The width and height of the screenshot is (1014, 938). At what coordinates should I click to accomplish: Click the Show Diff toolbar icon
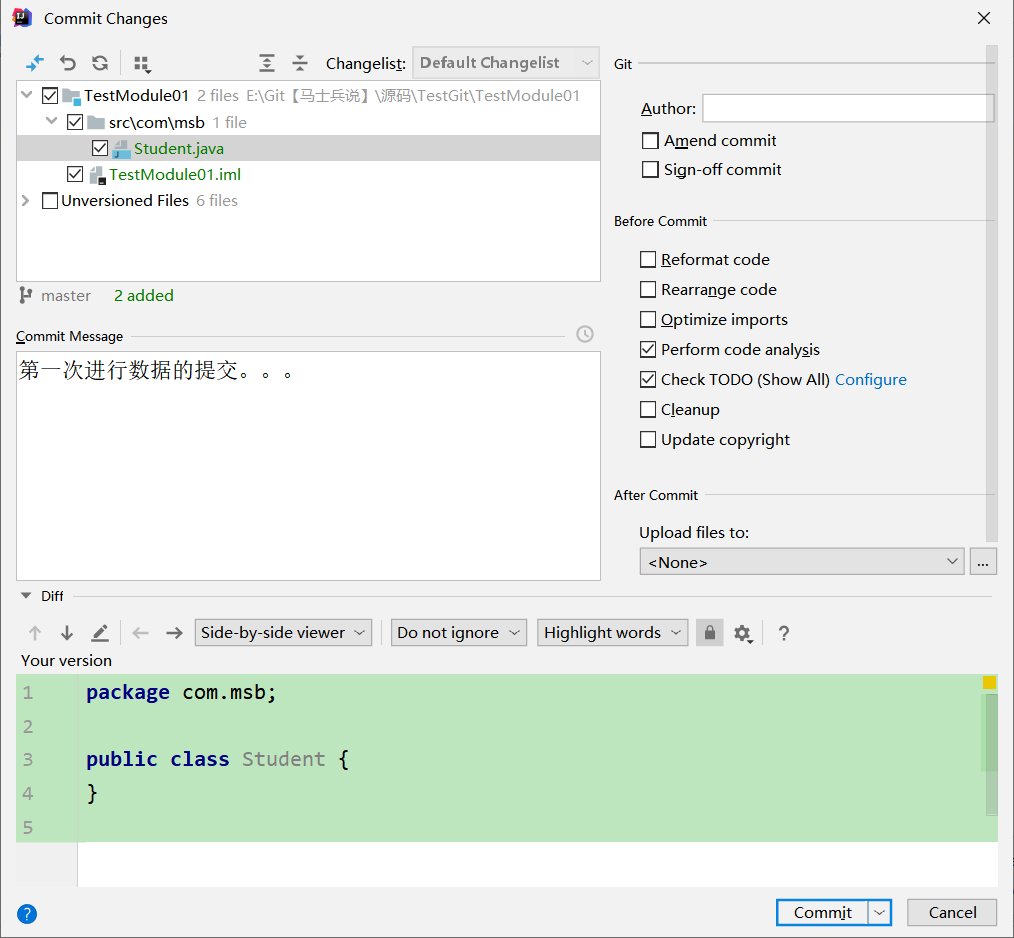(x=35, y=63)
